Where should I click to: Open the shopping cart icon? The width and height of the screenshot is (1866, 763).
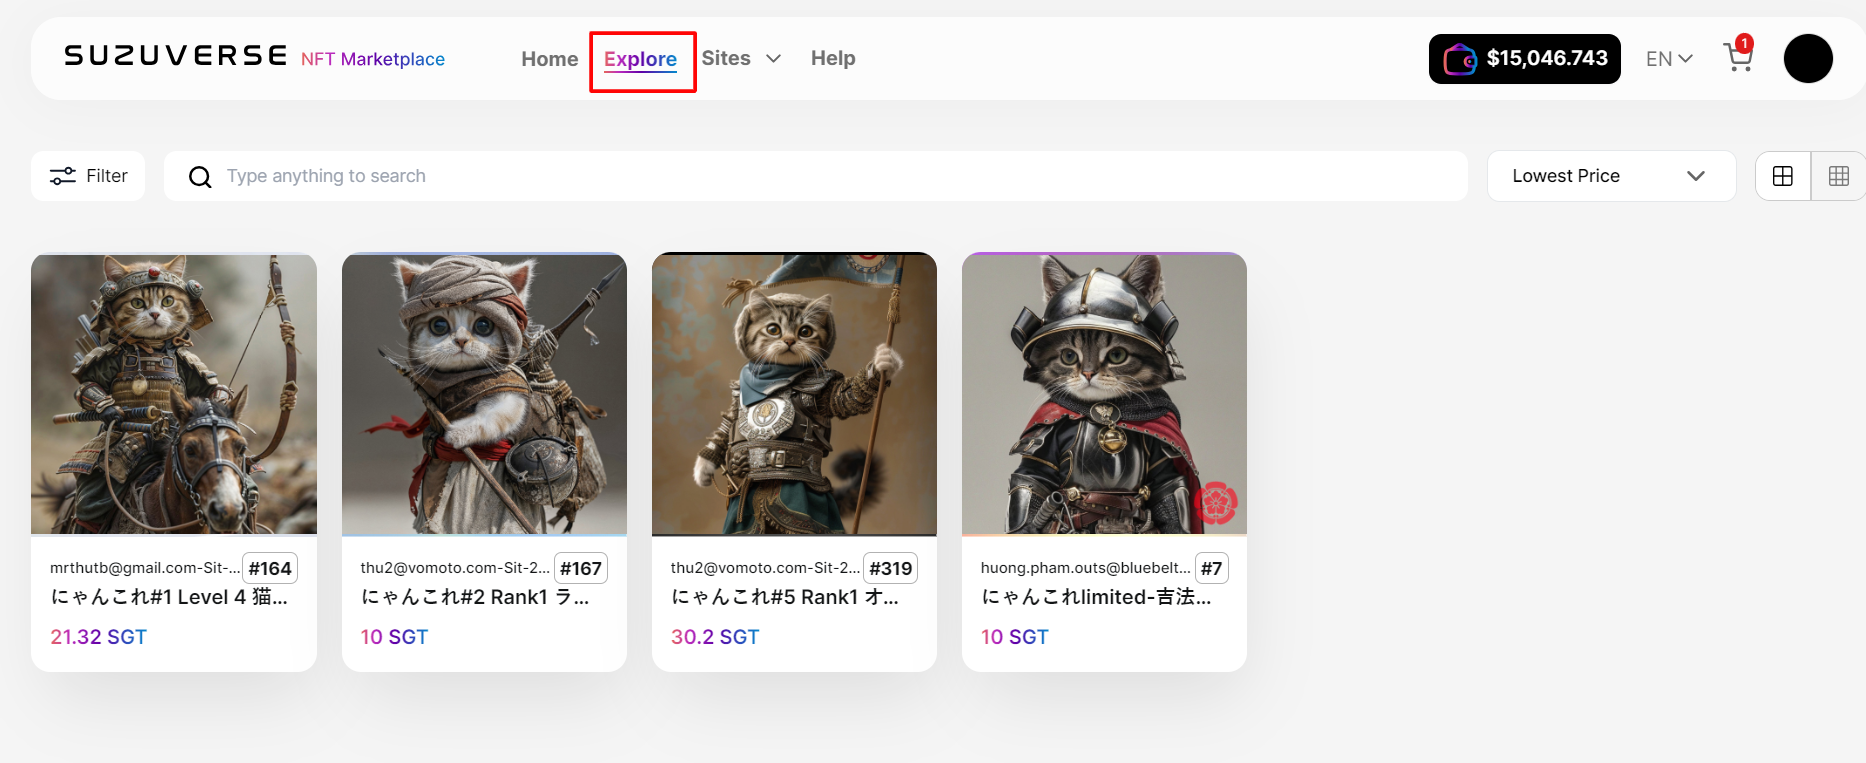click(x=1738, y=58)
